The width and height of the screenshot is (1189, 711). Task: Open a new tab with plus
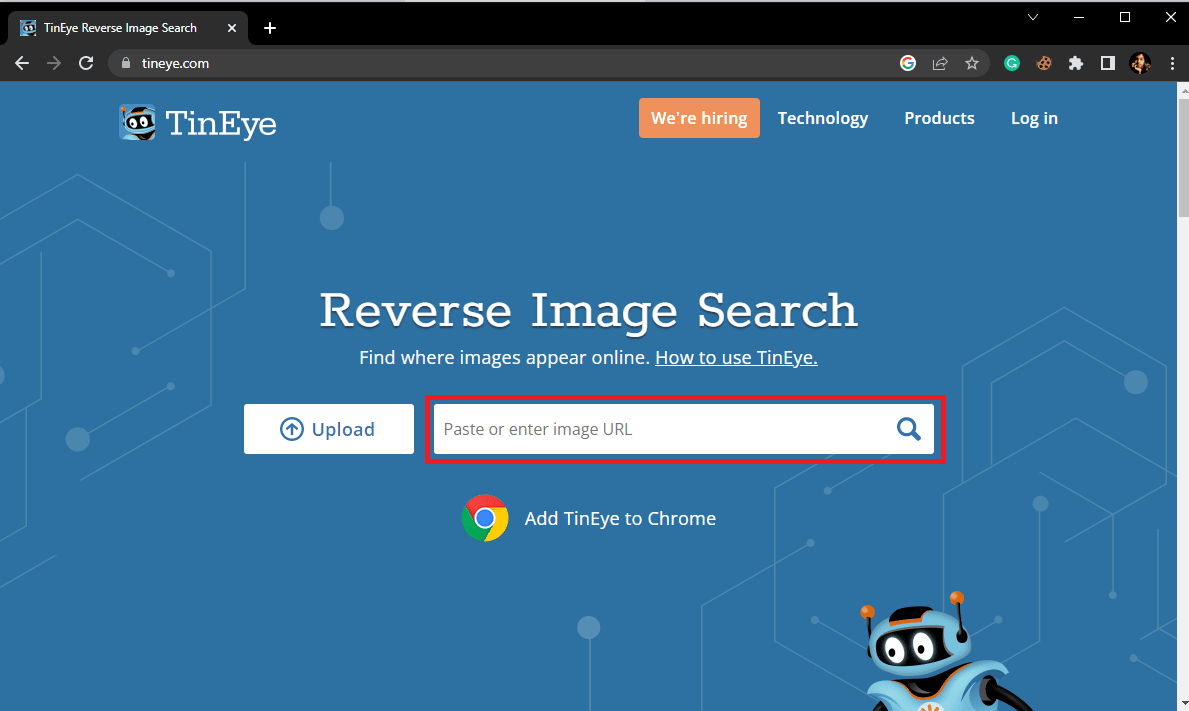(270, 28)
